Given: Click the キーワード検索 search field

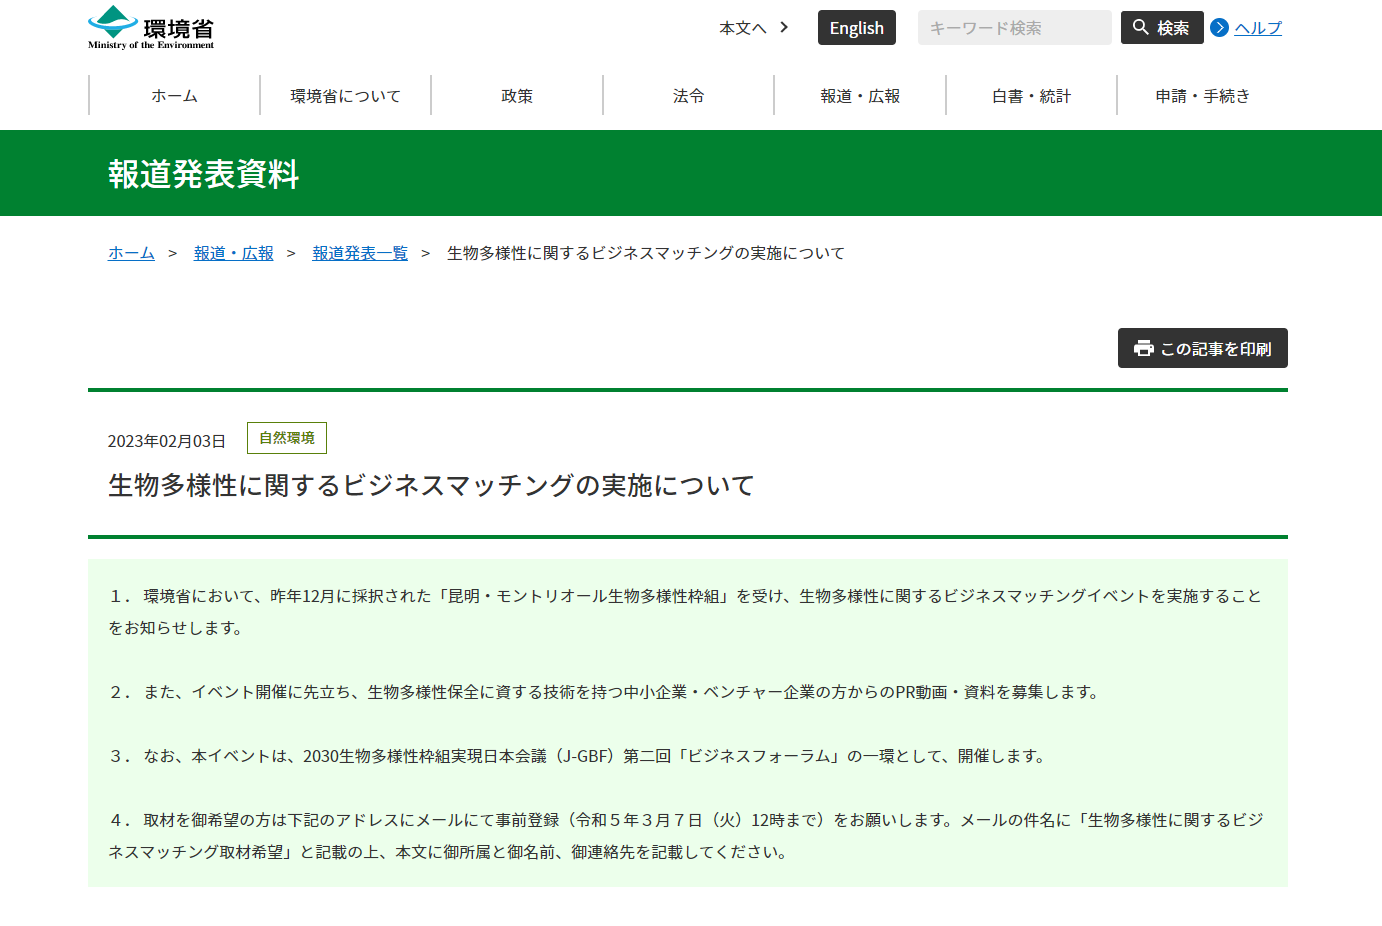Looking at the screenshot, I should (1014, 28).
